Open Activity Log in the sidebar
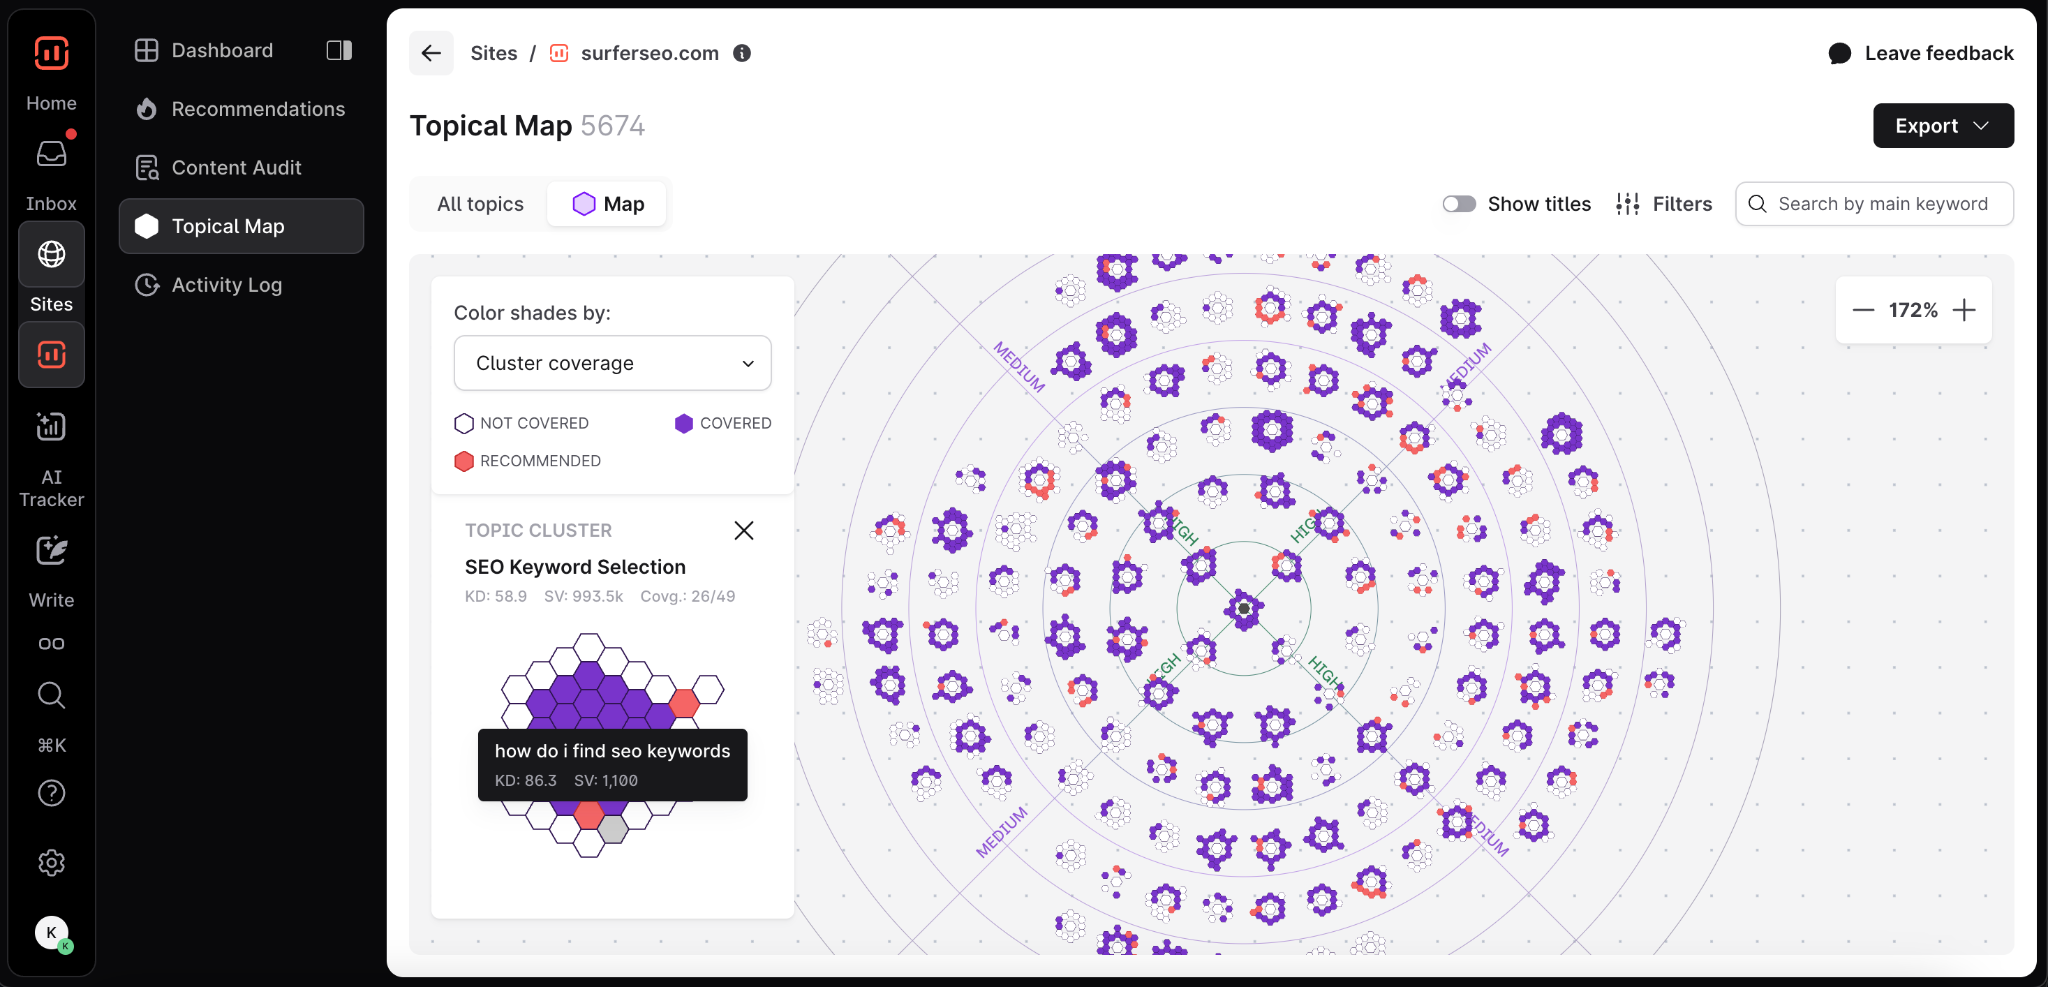 click(226, 285)
